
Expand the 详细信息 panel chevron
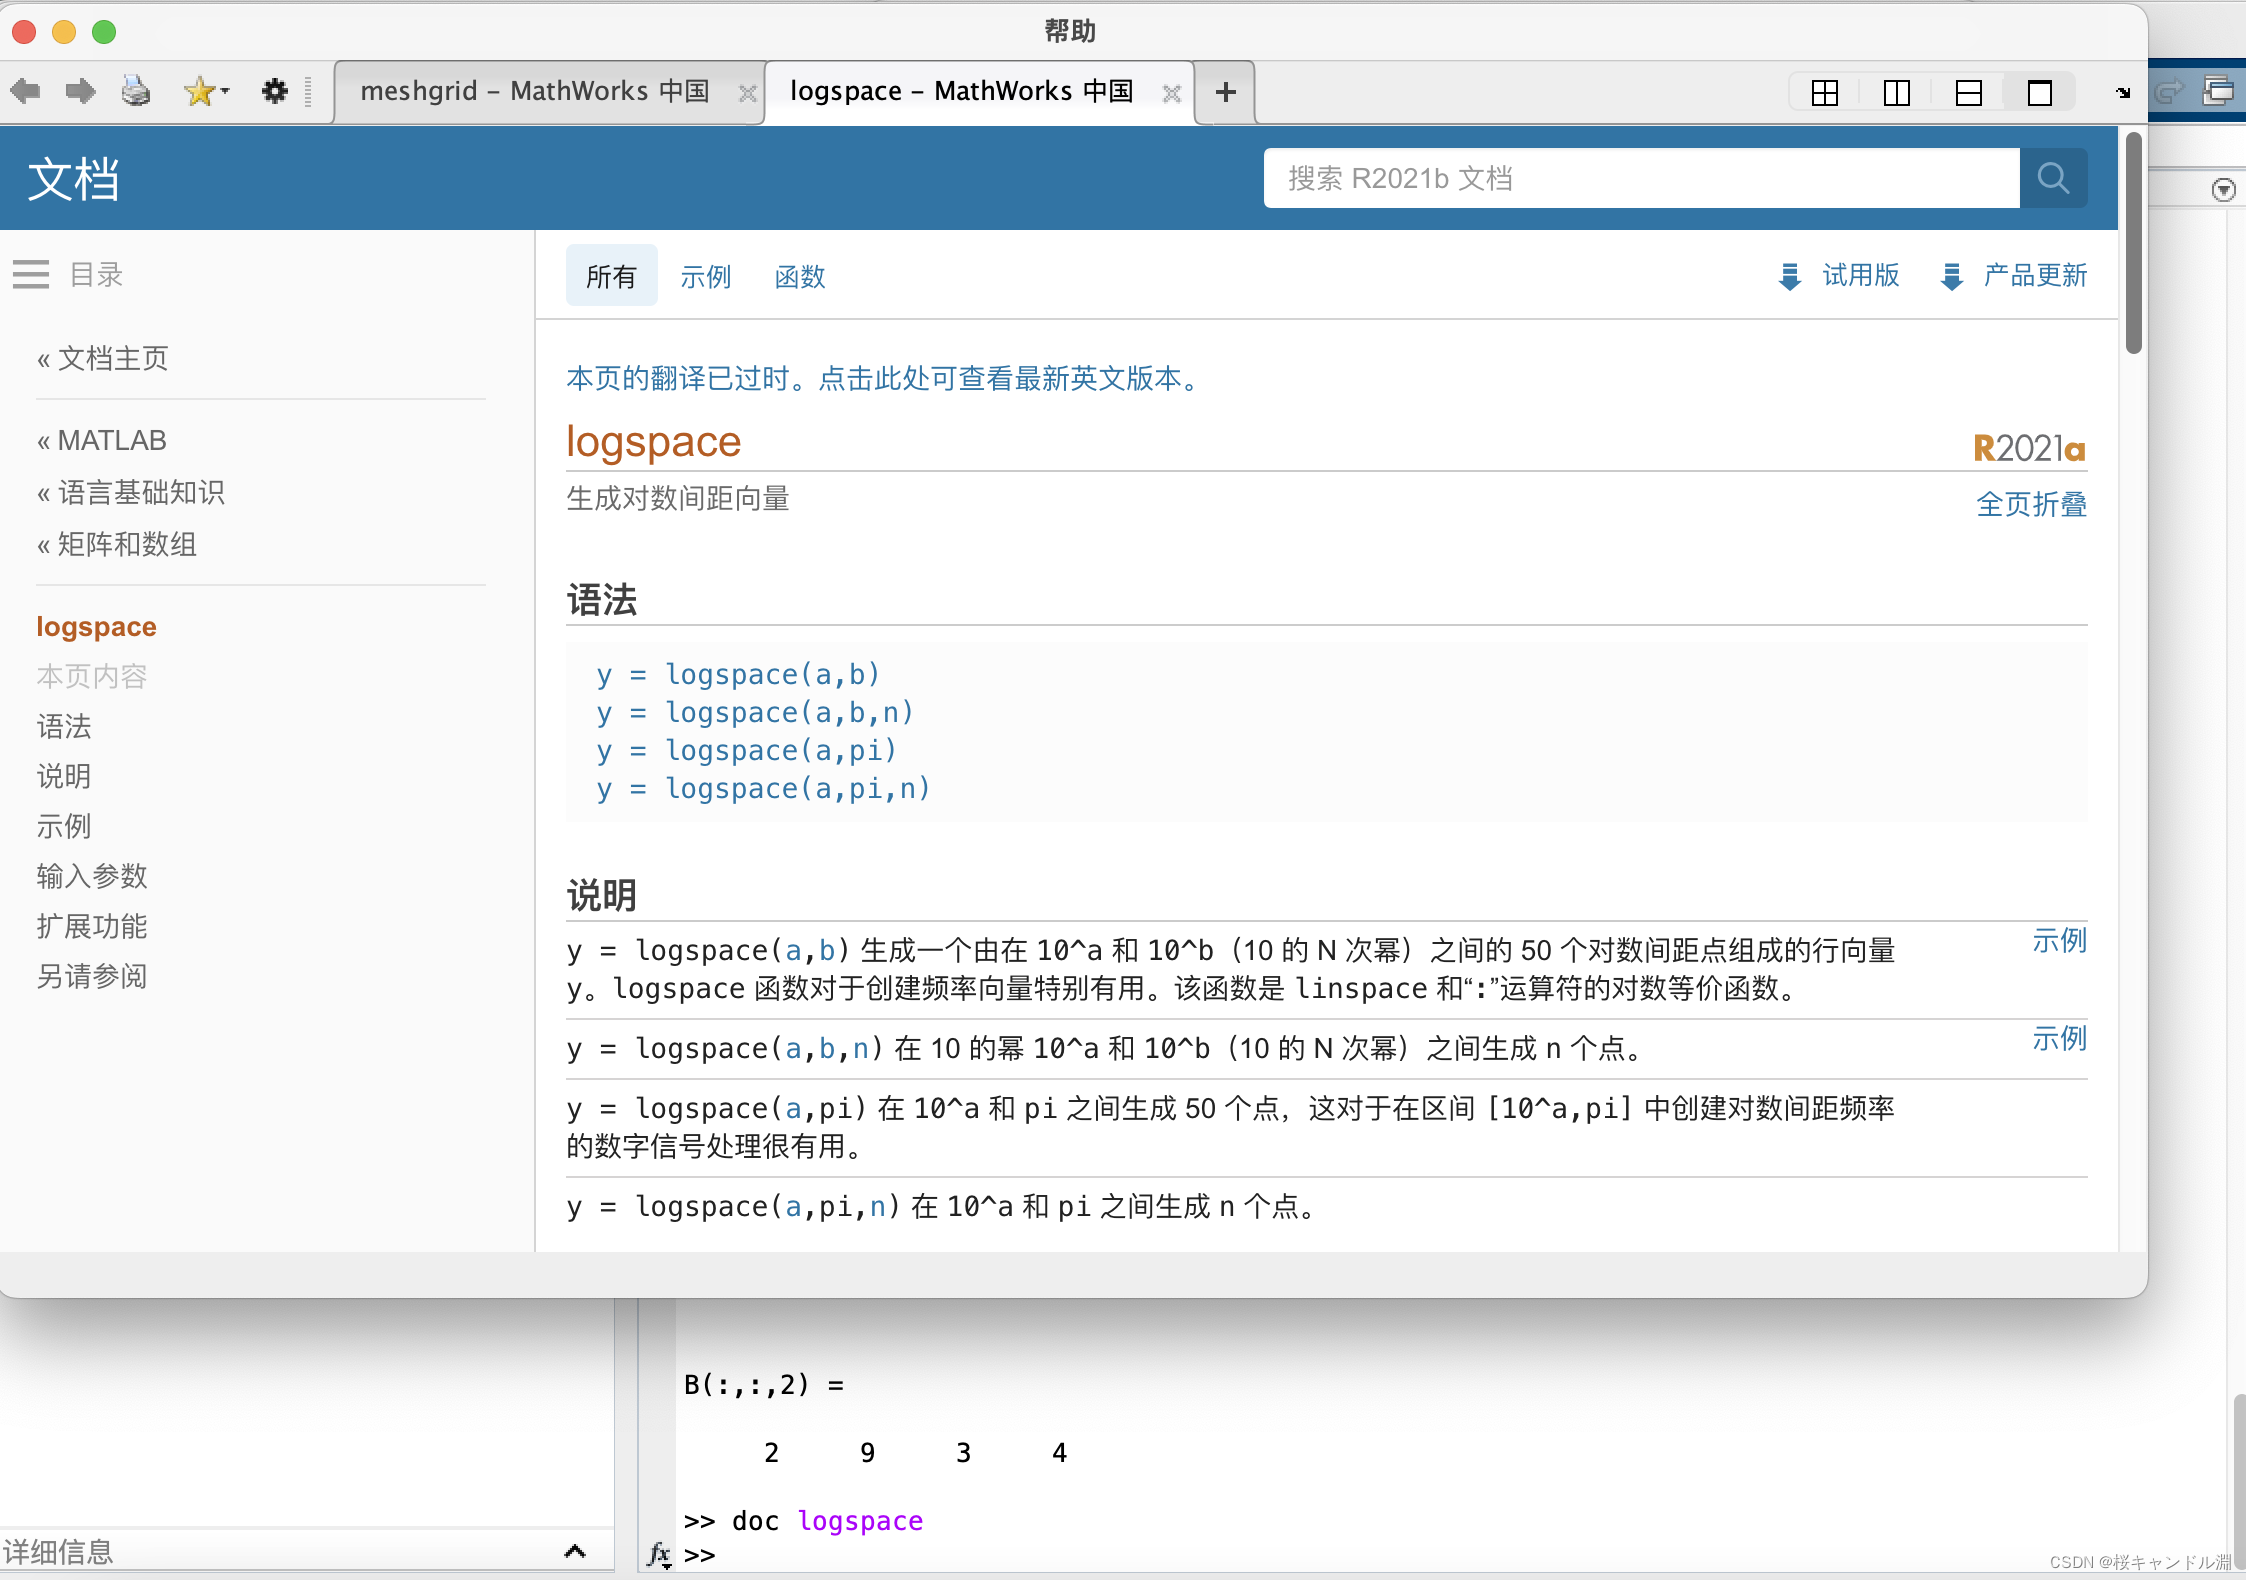[574, 1551]
